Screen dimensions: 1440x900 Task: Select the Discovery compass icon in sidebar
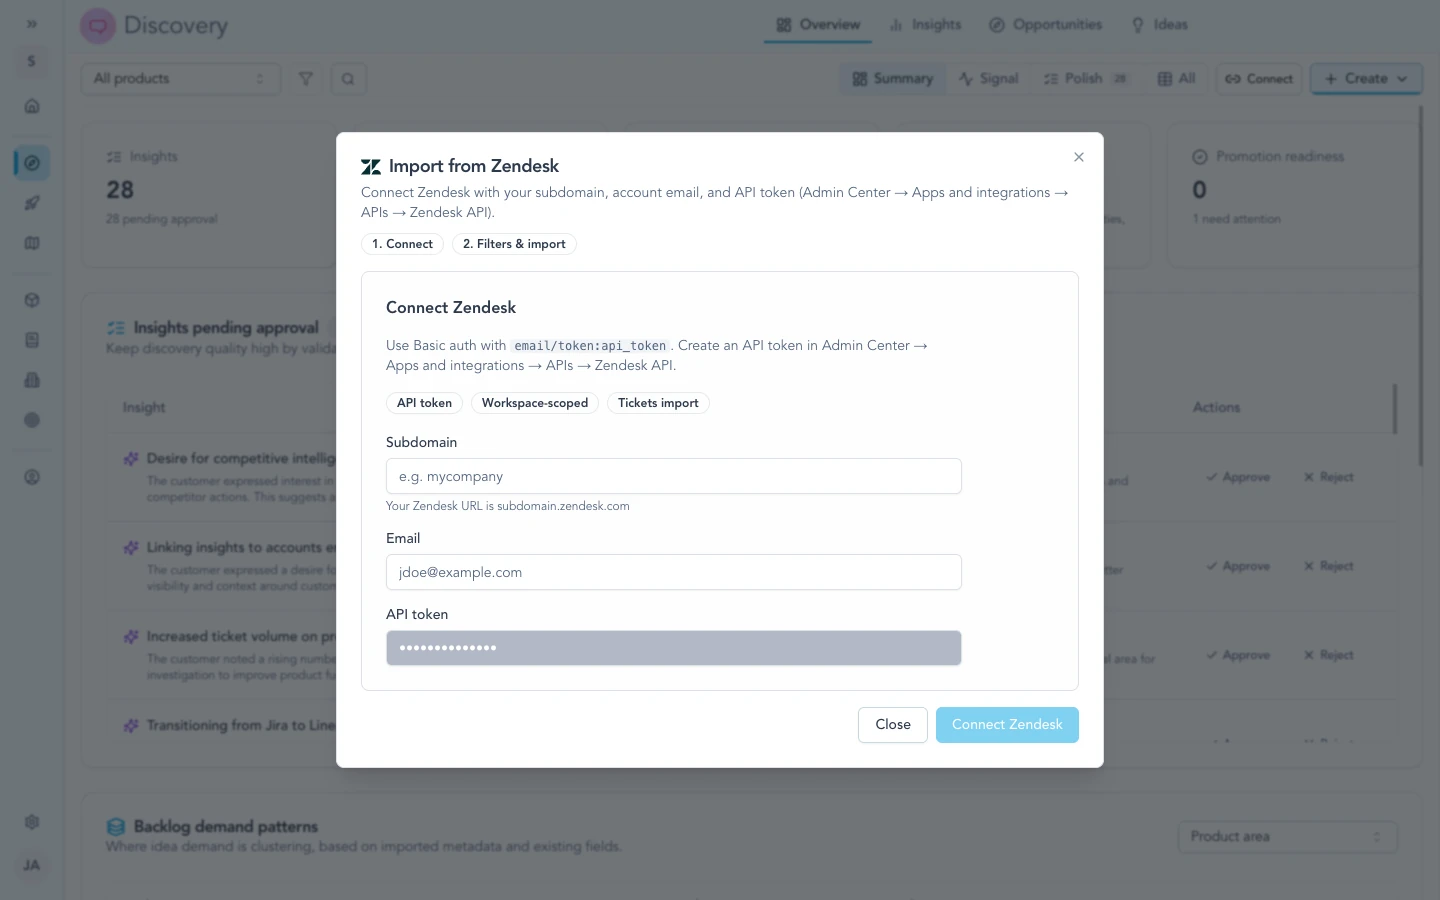click(x=32, y=161)
